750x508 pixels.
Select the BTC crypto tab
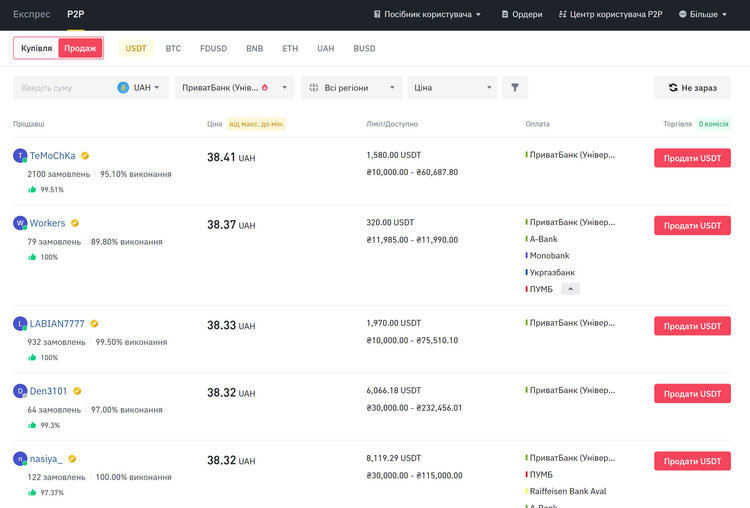pyautogui.click(x=173, y=48)
